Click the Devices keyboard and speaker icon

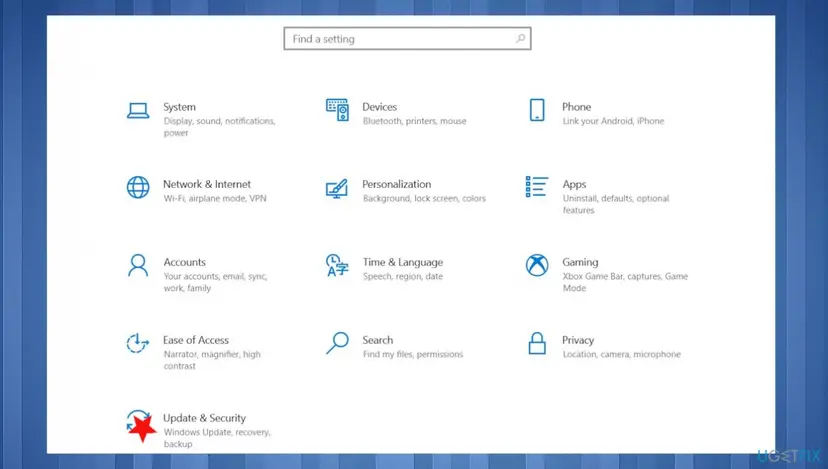tap(337, 110)
